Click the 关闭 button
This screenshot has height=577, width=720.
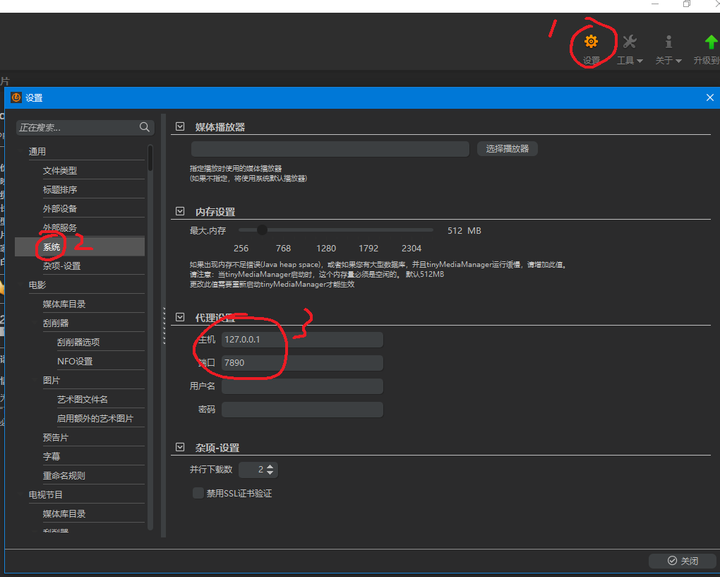coord(682,560)
